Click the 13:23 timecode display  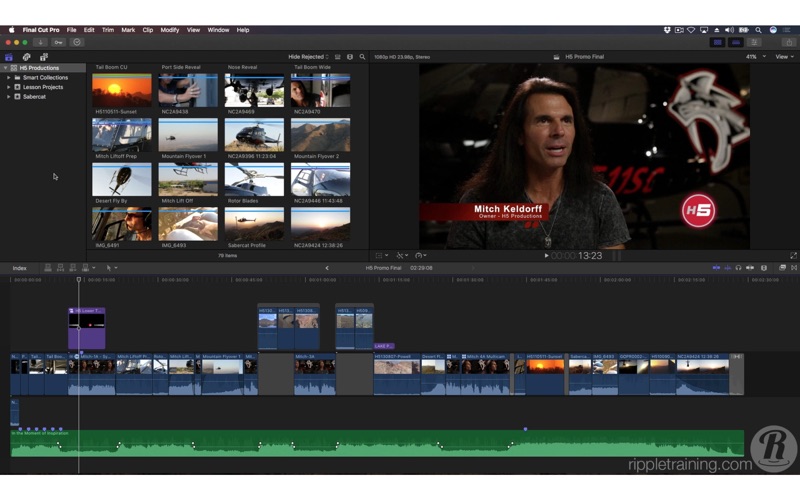point(577,256)
